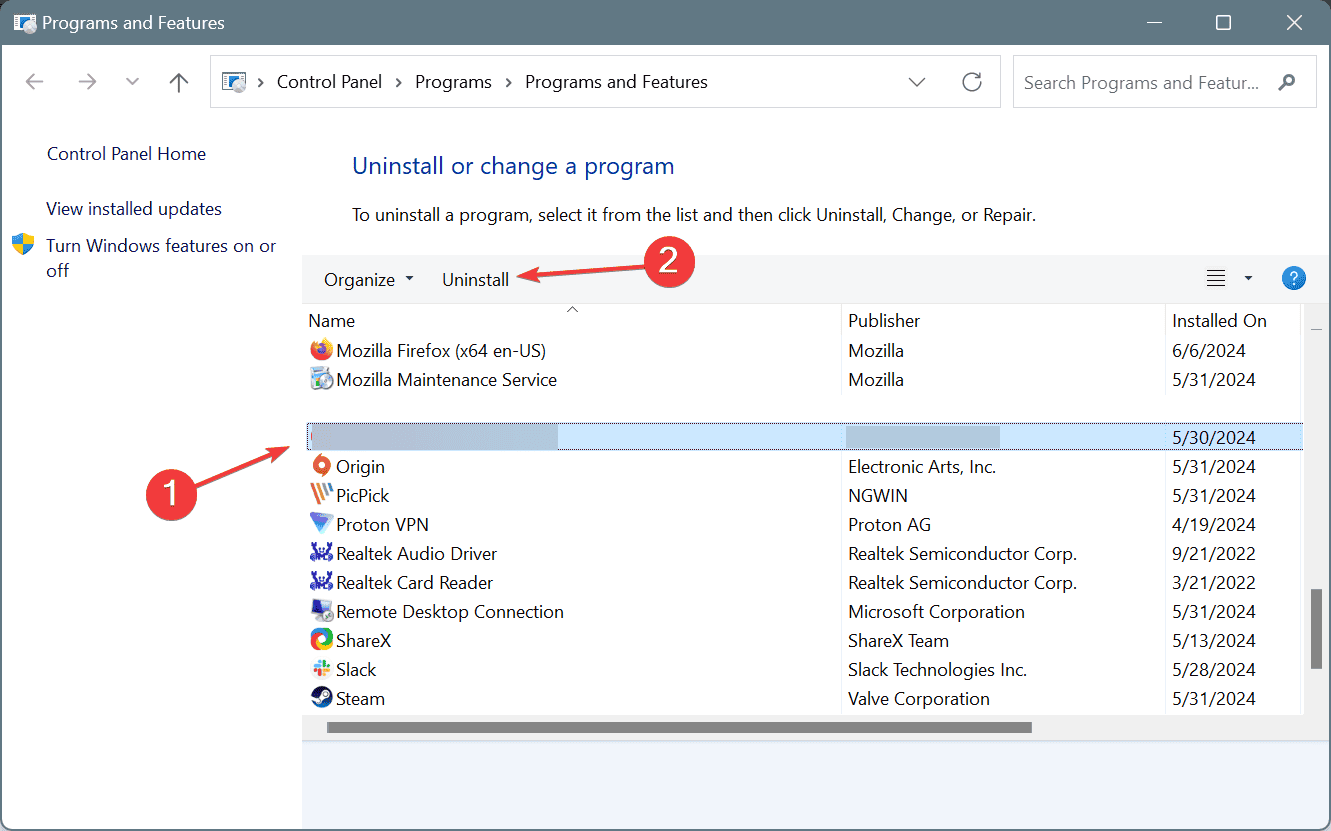Click the 5/30/2024 date in highlighted row
The image size is (1331, 831).
pos(1213,438)
